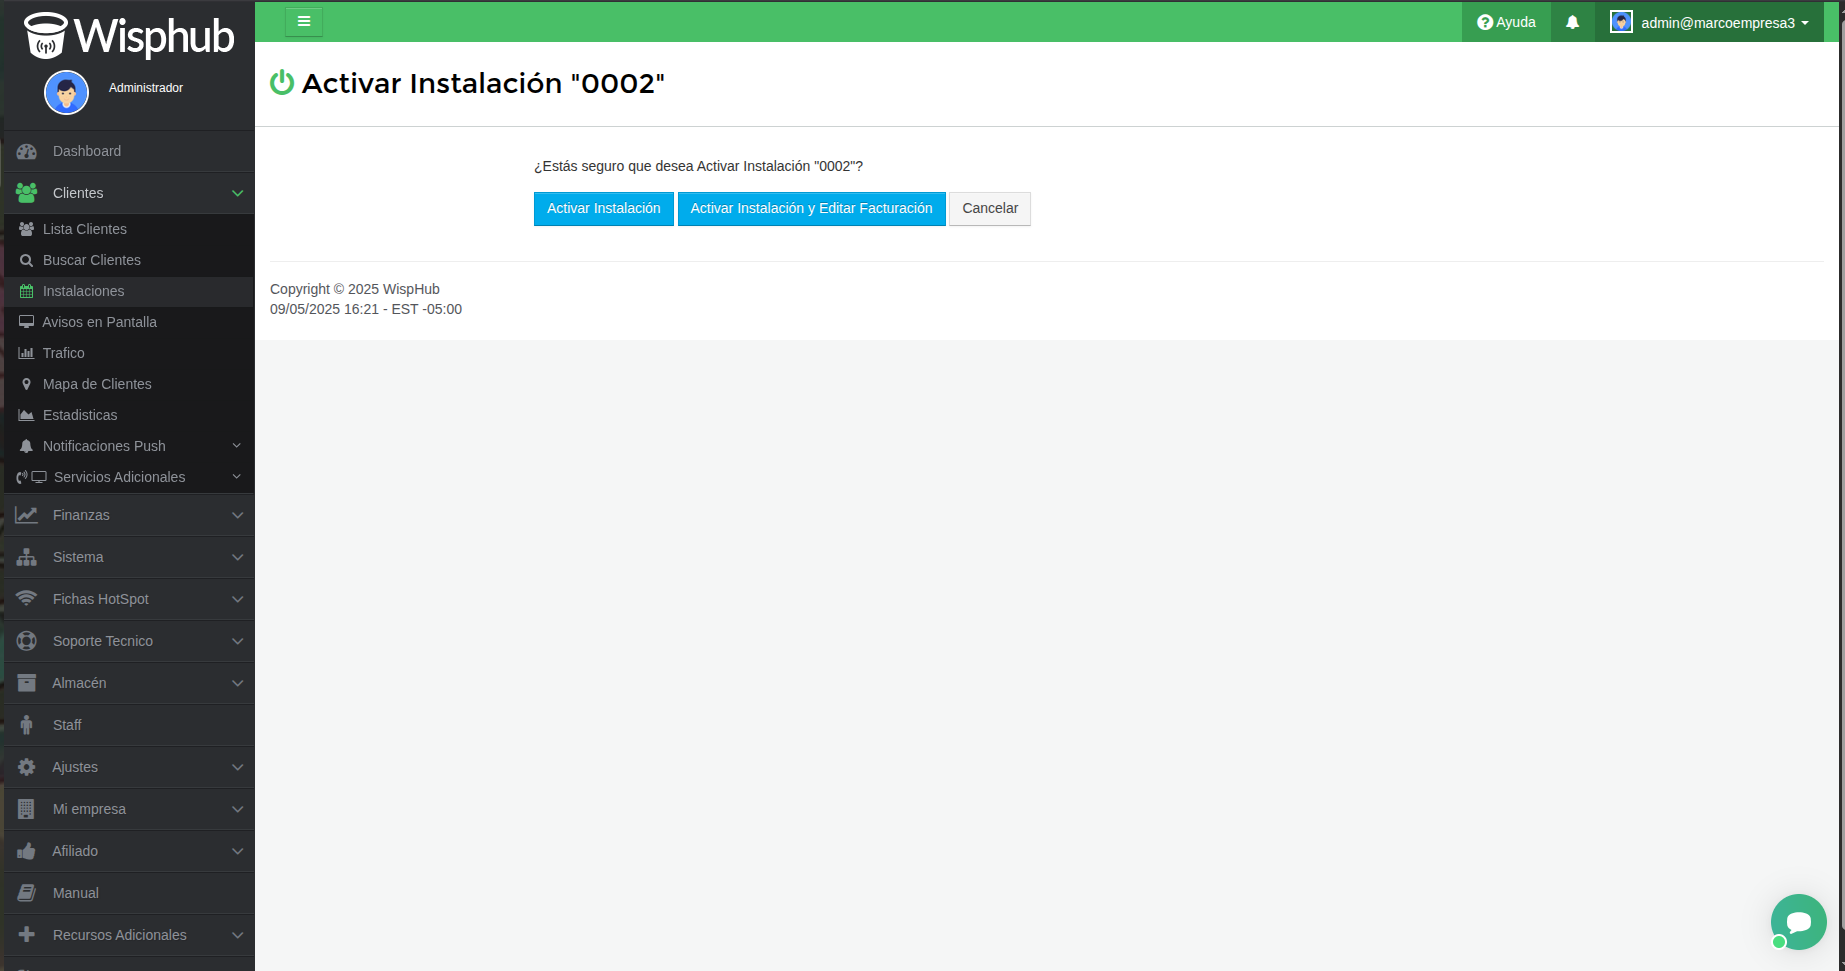Open Trafico menu item
Screen dimensions: 1845x971
129,353
